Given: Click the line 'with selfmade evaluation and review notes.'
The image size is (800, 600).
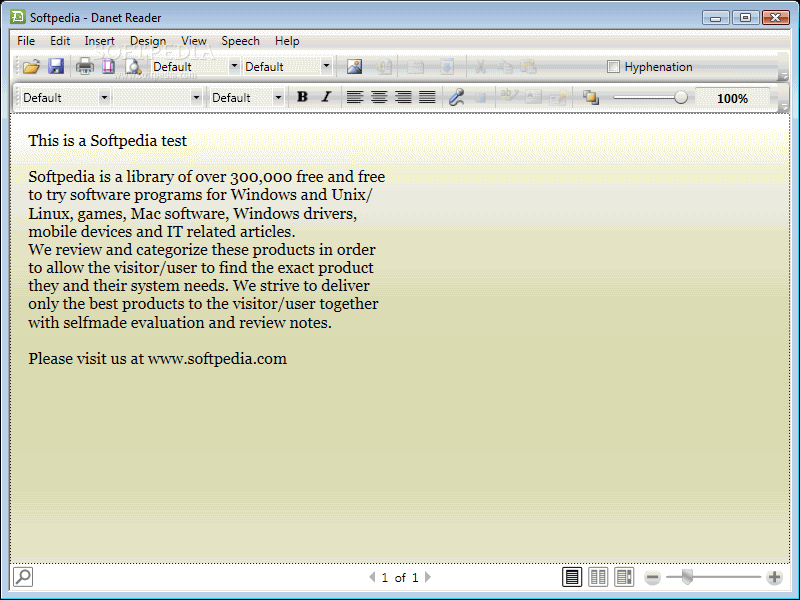Looking at the screenshot, I should click(180, 322).
